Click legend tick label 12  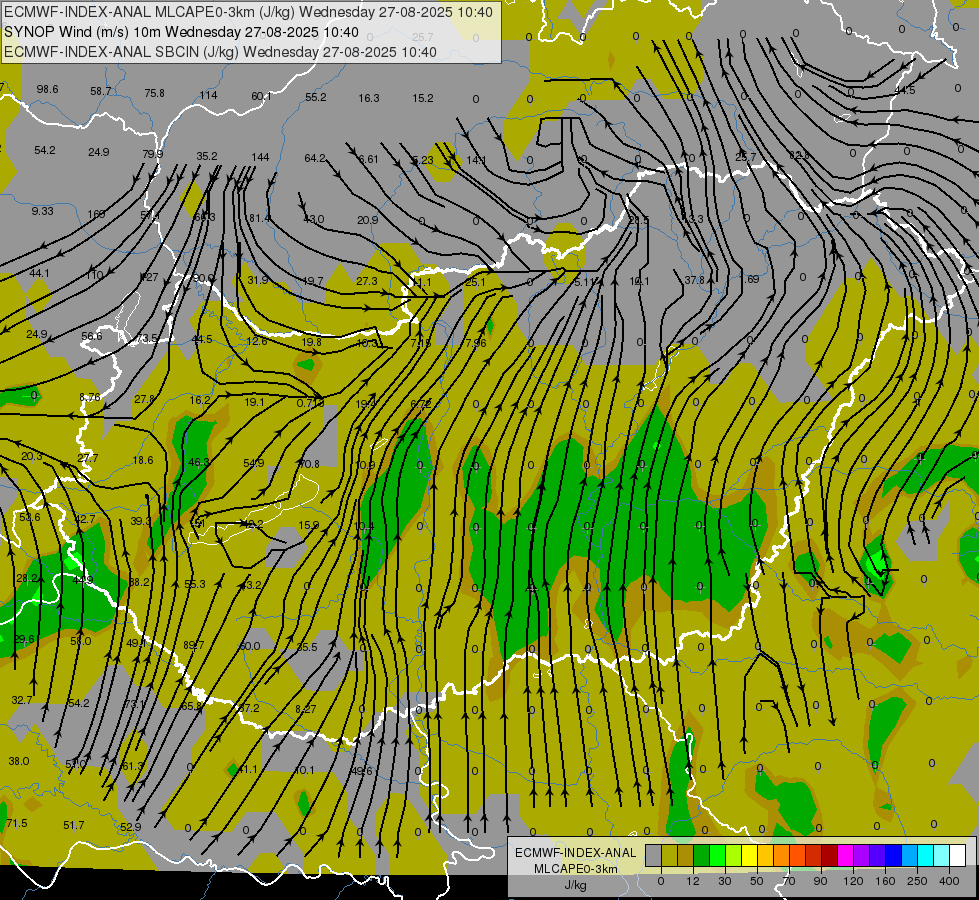(x=693, y=881)
